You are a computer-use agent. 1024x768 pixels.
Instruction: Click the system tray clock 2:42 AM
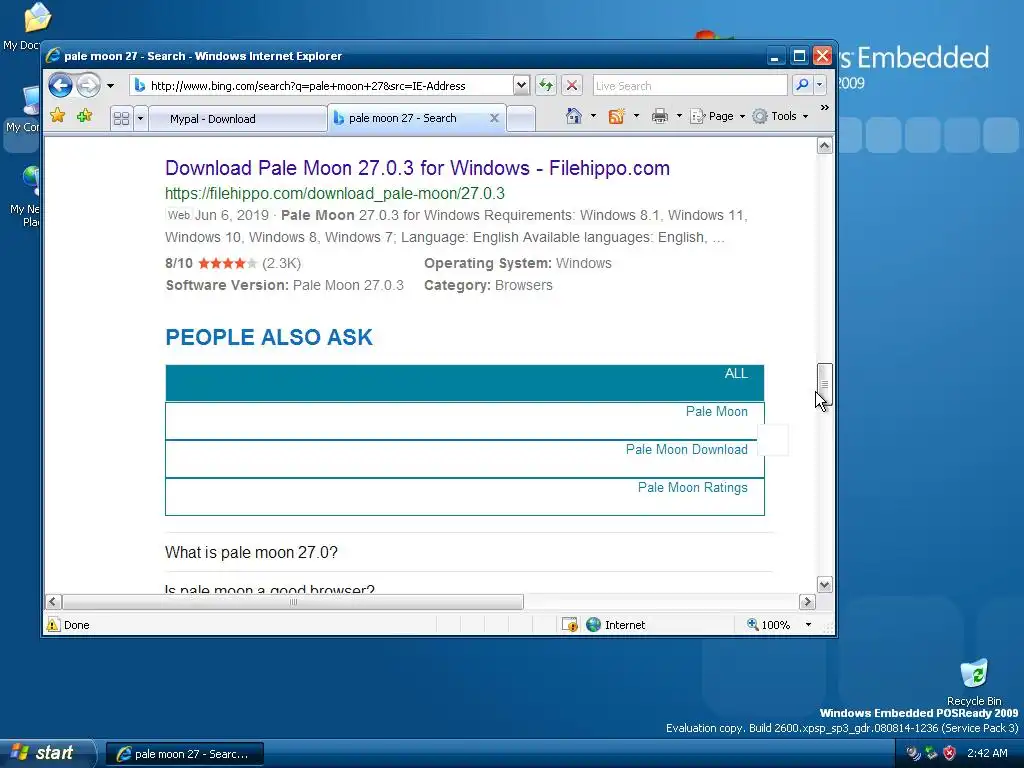coord(987,753)
